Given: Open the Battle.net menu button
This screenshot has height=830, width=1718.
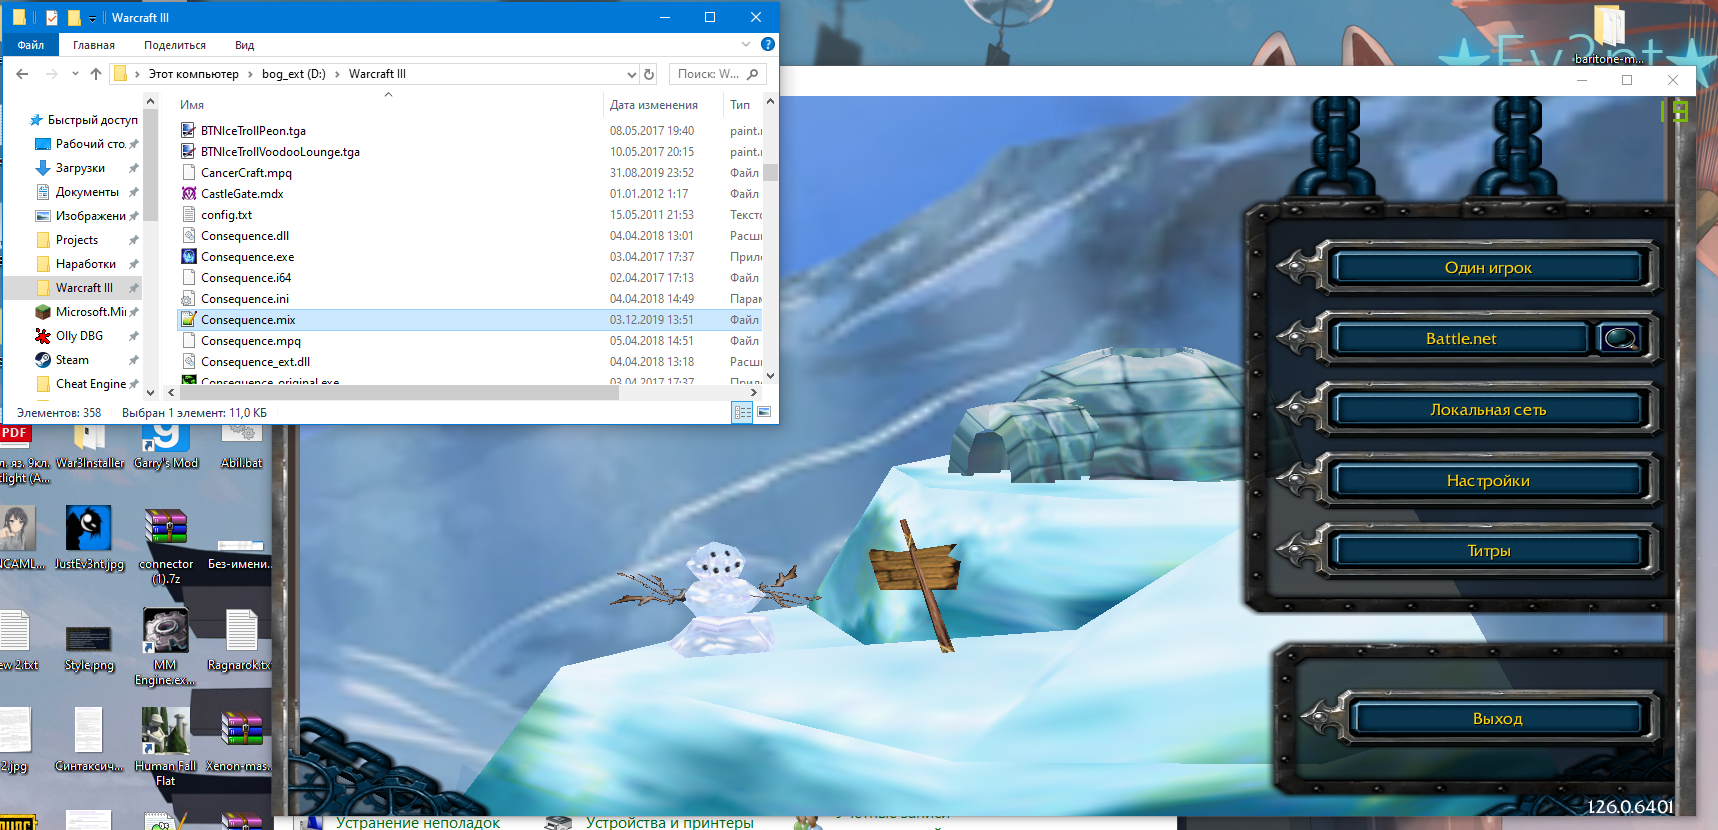Looking at the screenshot, I should pyautogui.click(x=1461, y=339).
